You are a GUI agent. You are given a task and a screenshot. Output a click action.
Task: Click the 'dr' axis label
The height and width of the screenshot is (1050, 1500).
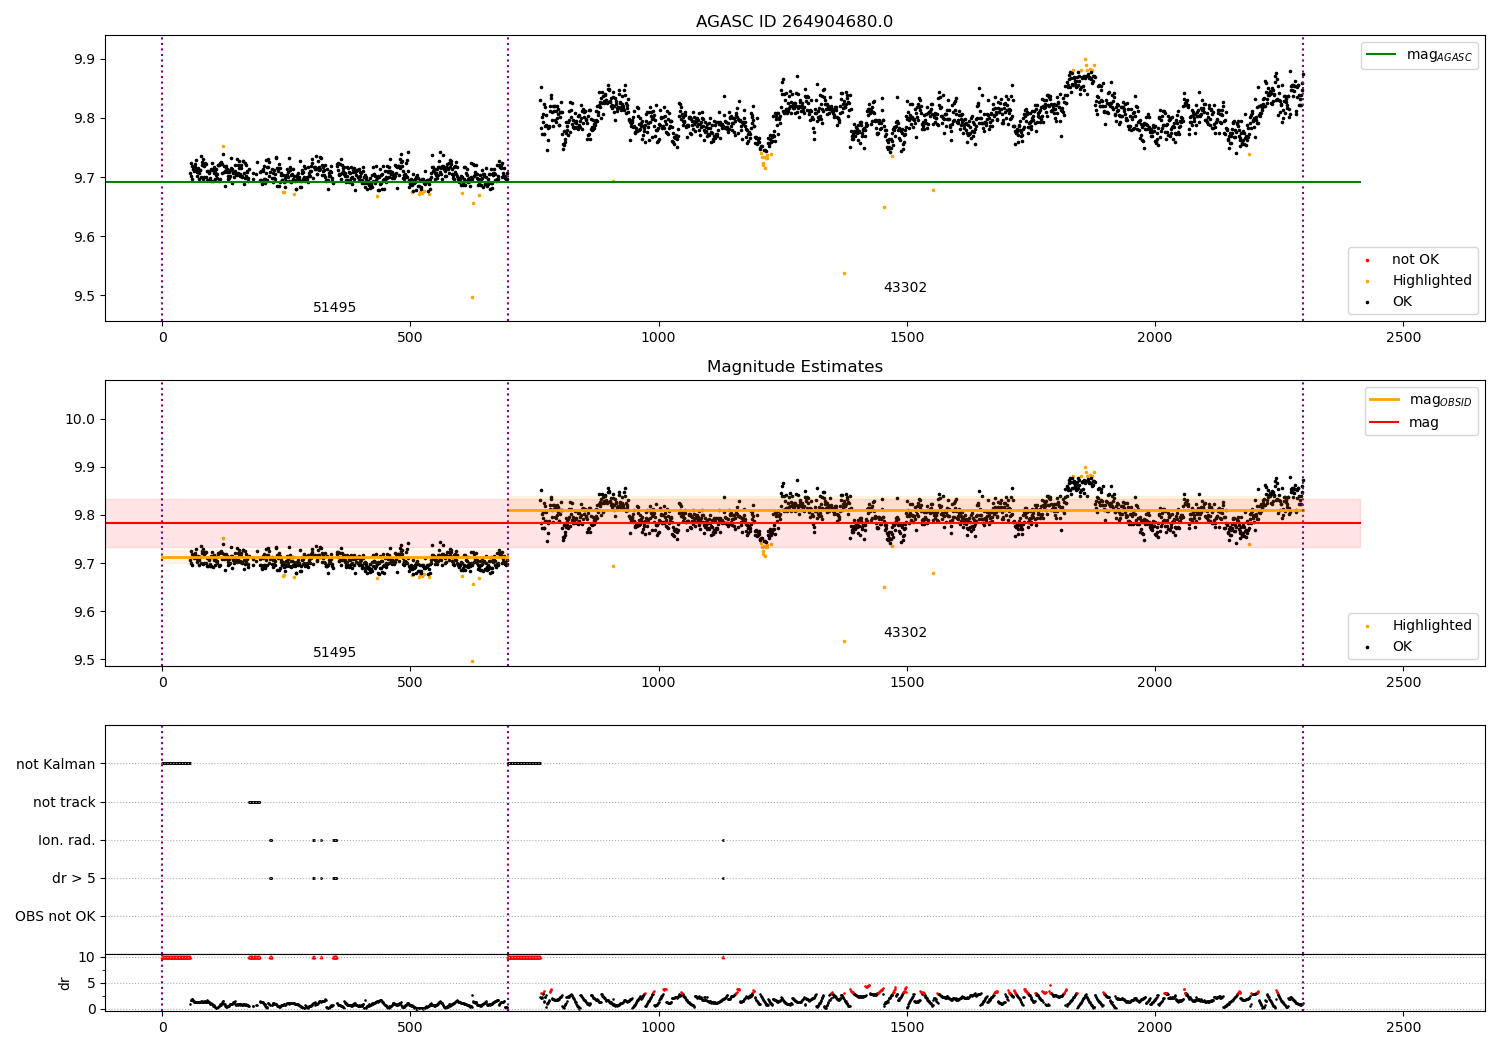click(x=65, y=983)
